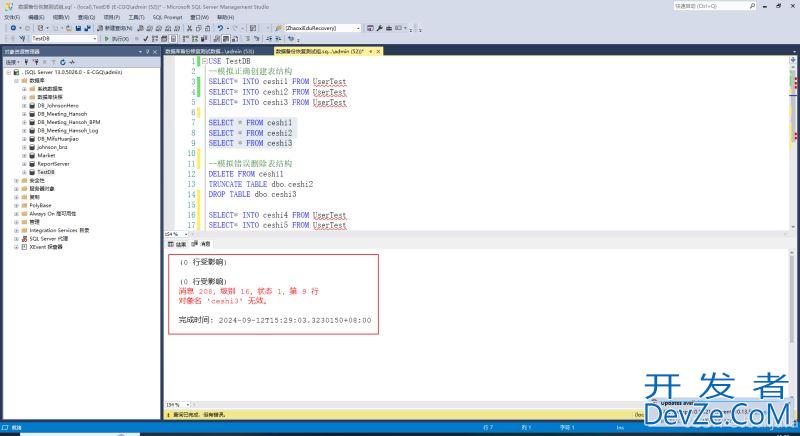Click the DELETE FROM ceshi1 line
The width and height of the screenshot is (800, 436).
[246, 174]
